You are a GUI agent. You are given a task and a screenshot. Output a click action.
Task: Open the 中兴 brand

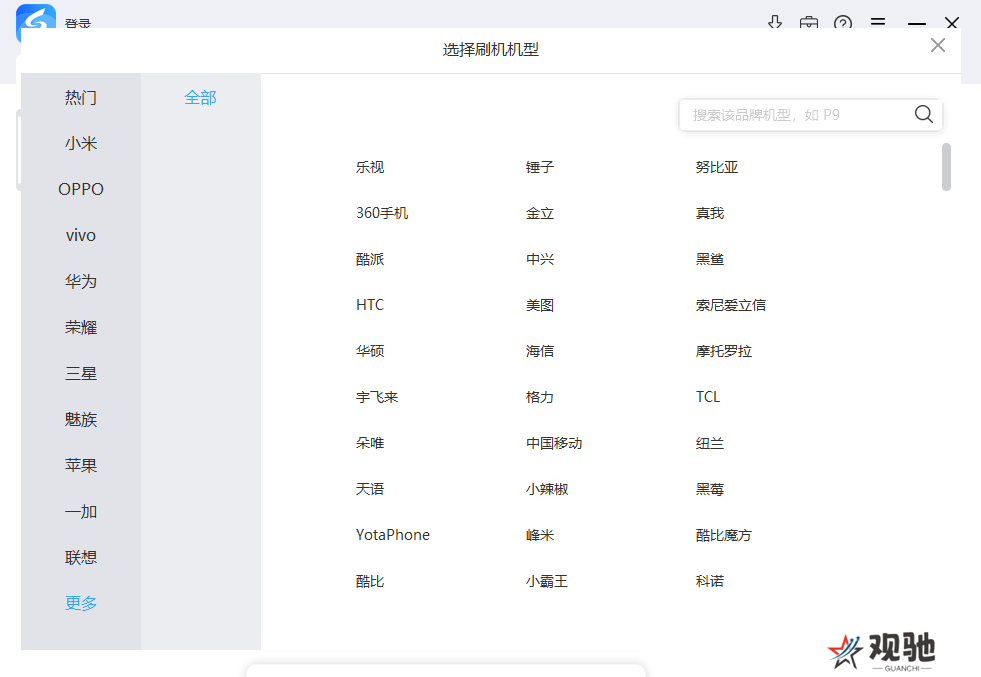pos(540,259)
